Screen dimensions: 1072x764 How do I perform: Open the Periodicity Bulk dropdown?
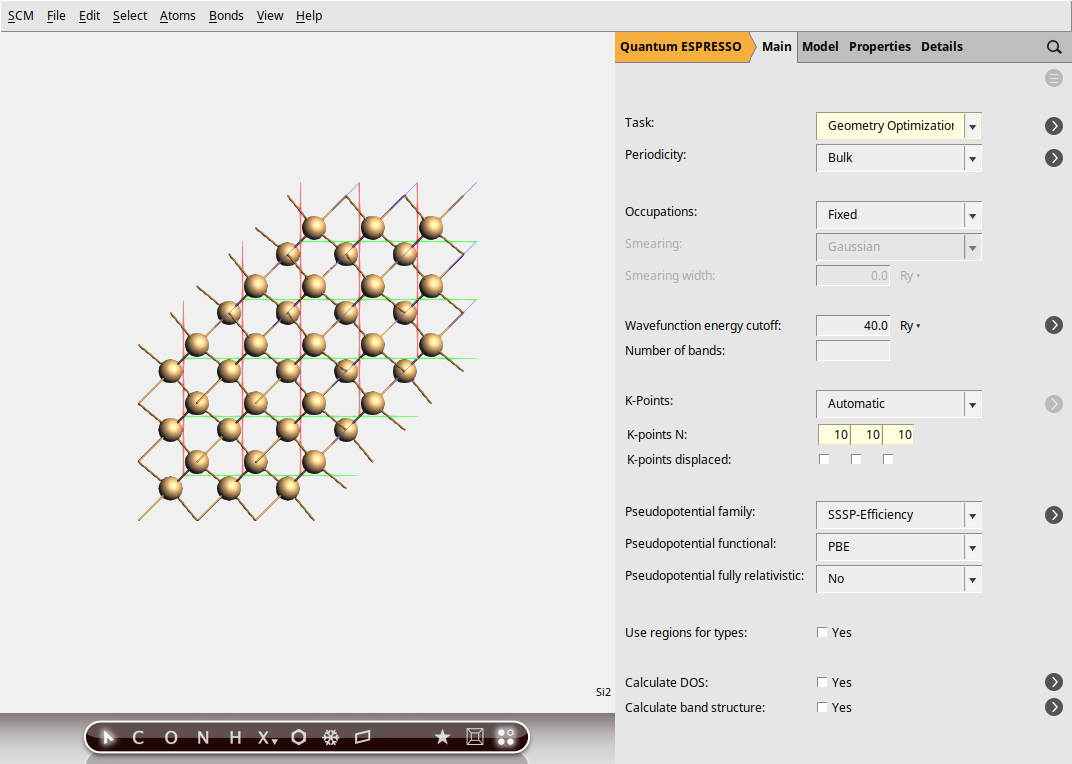pyautogui.click(x=899, y=158)
